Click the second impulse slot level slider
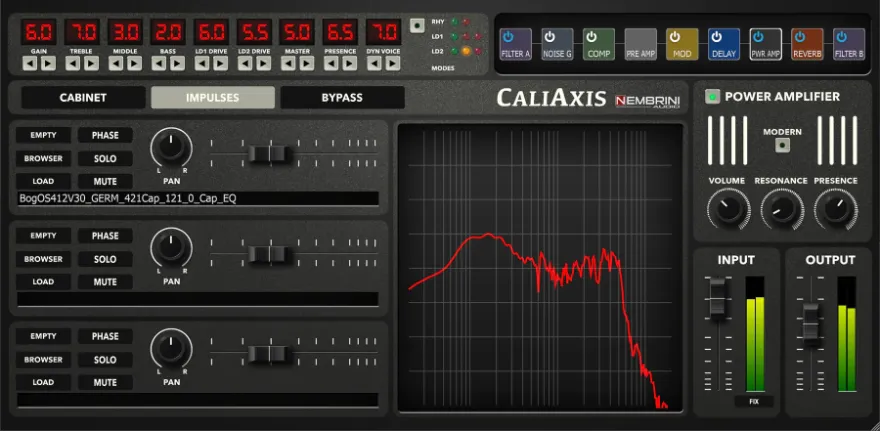 click(x=270, y=254)
